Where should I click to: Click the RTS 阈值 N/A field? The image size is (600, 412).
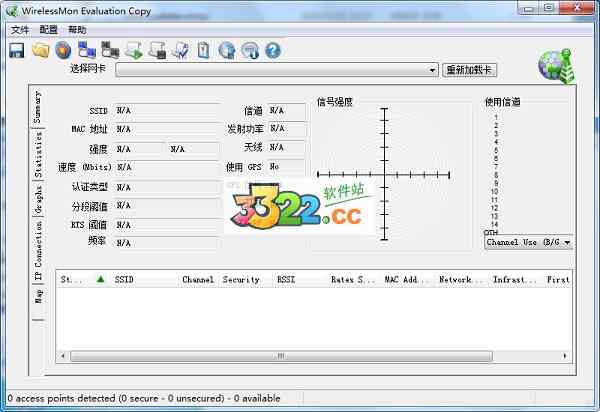[167, 225]
